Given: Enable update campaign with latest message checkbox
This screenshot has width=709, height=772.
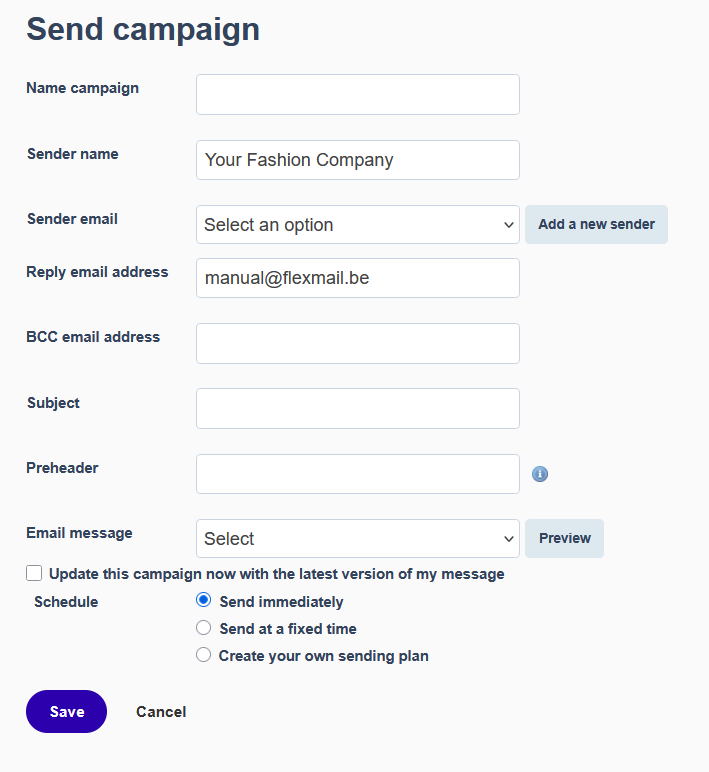Looking at the screenshot, I should coord(35,574).
